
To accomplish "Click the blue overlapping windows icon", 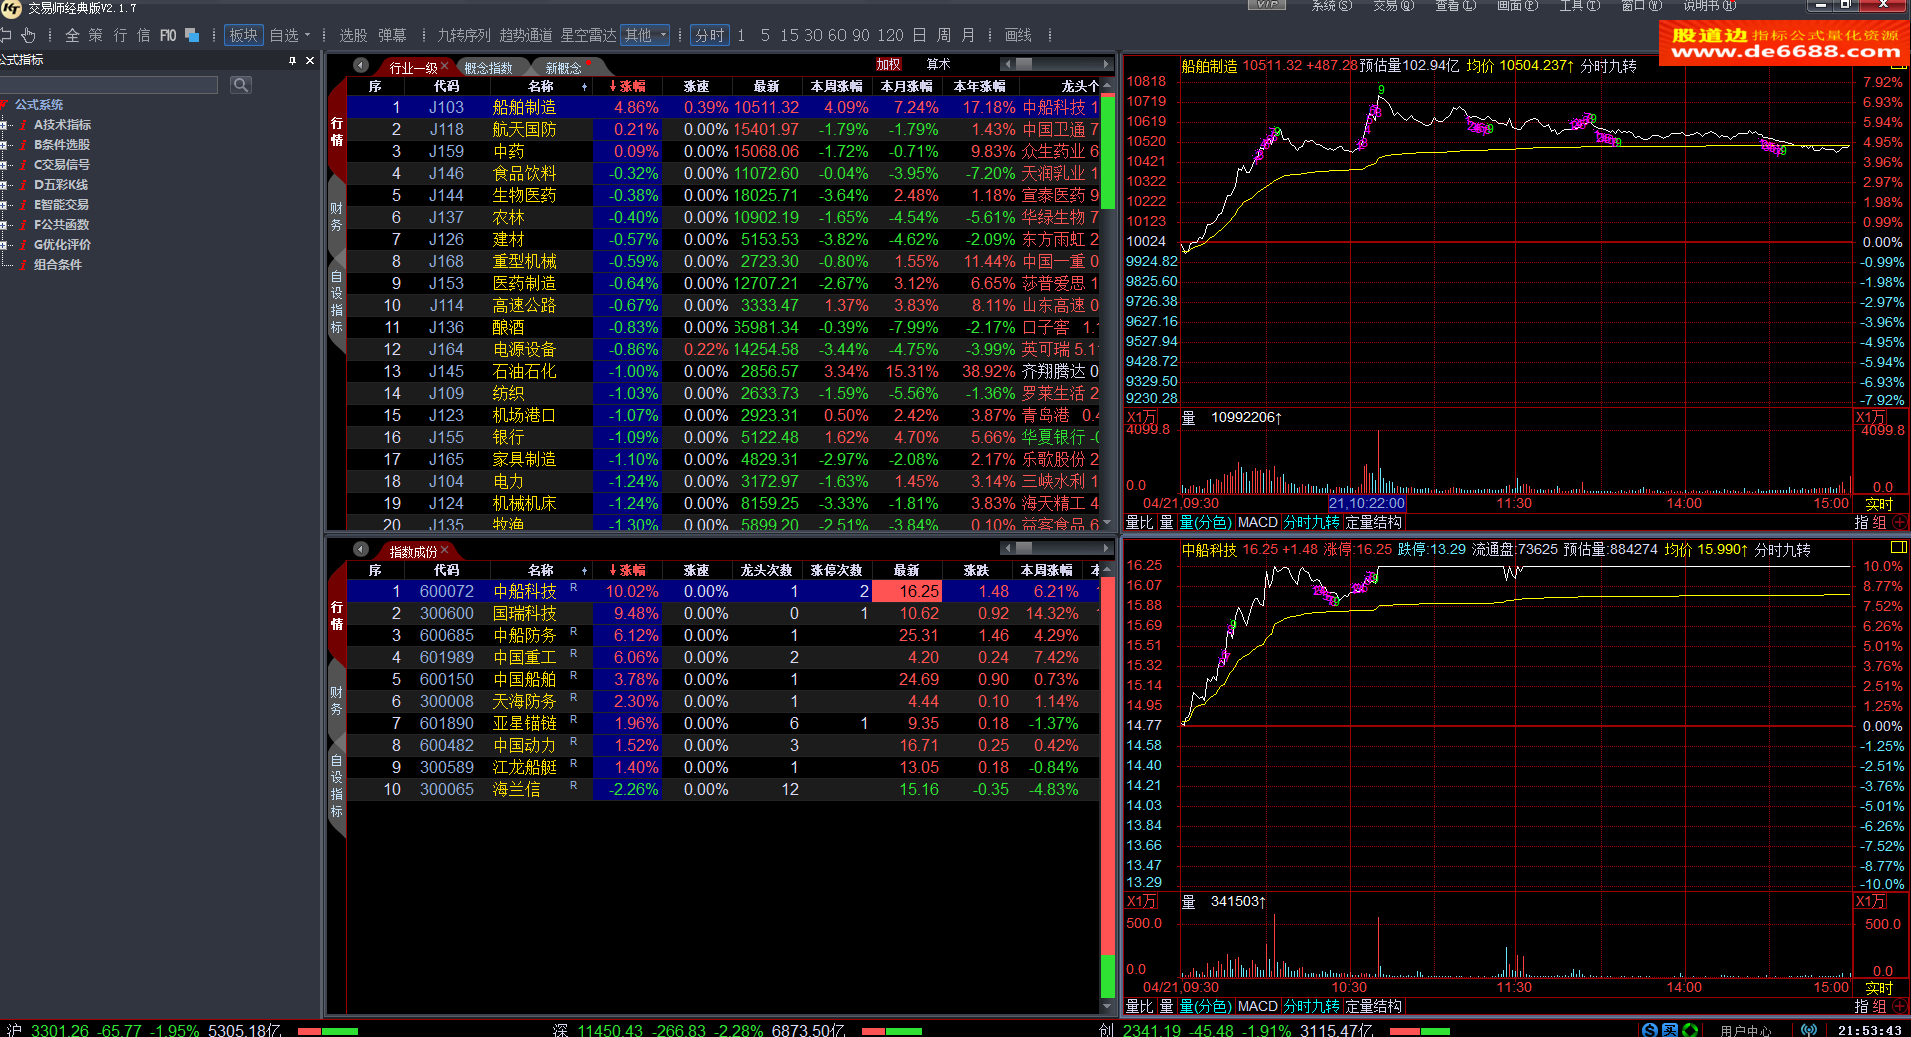I will point(193,35).
